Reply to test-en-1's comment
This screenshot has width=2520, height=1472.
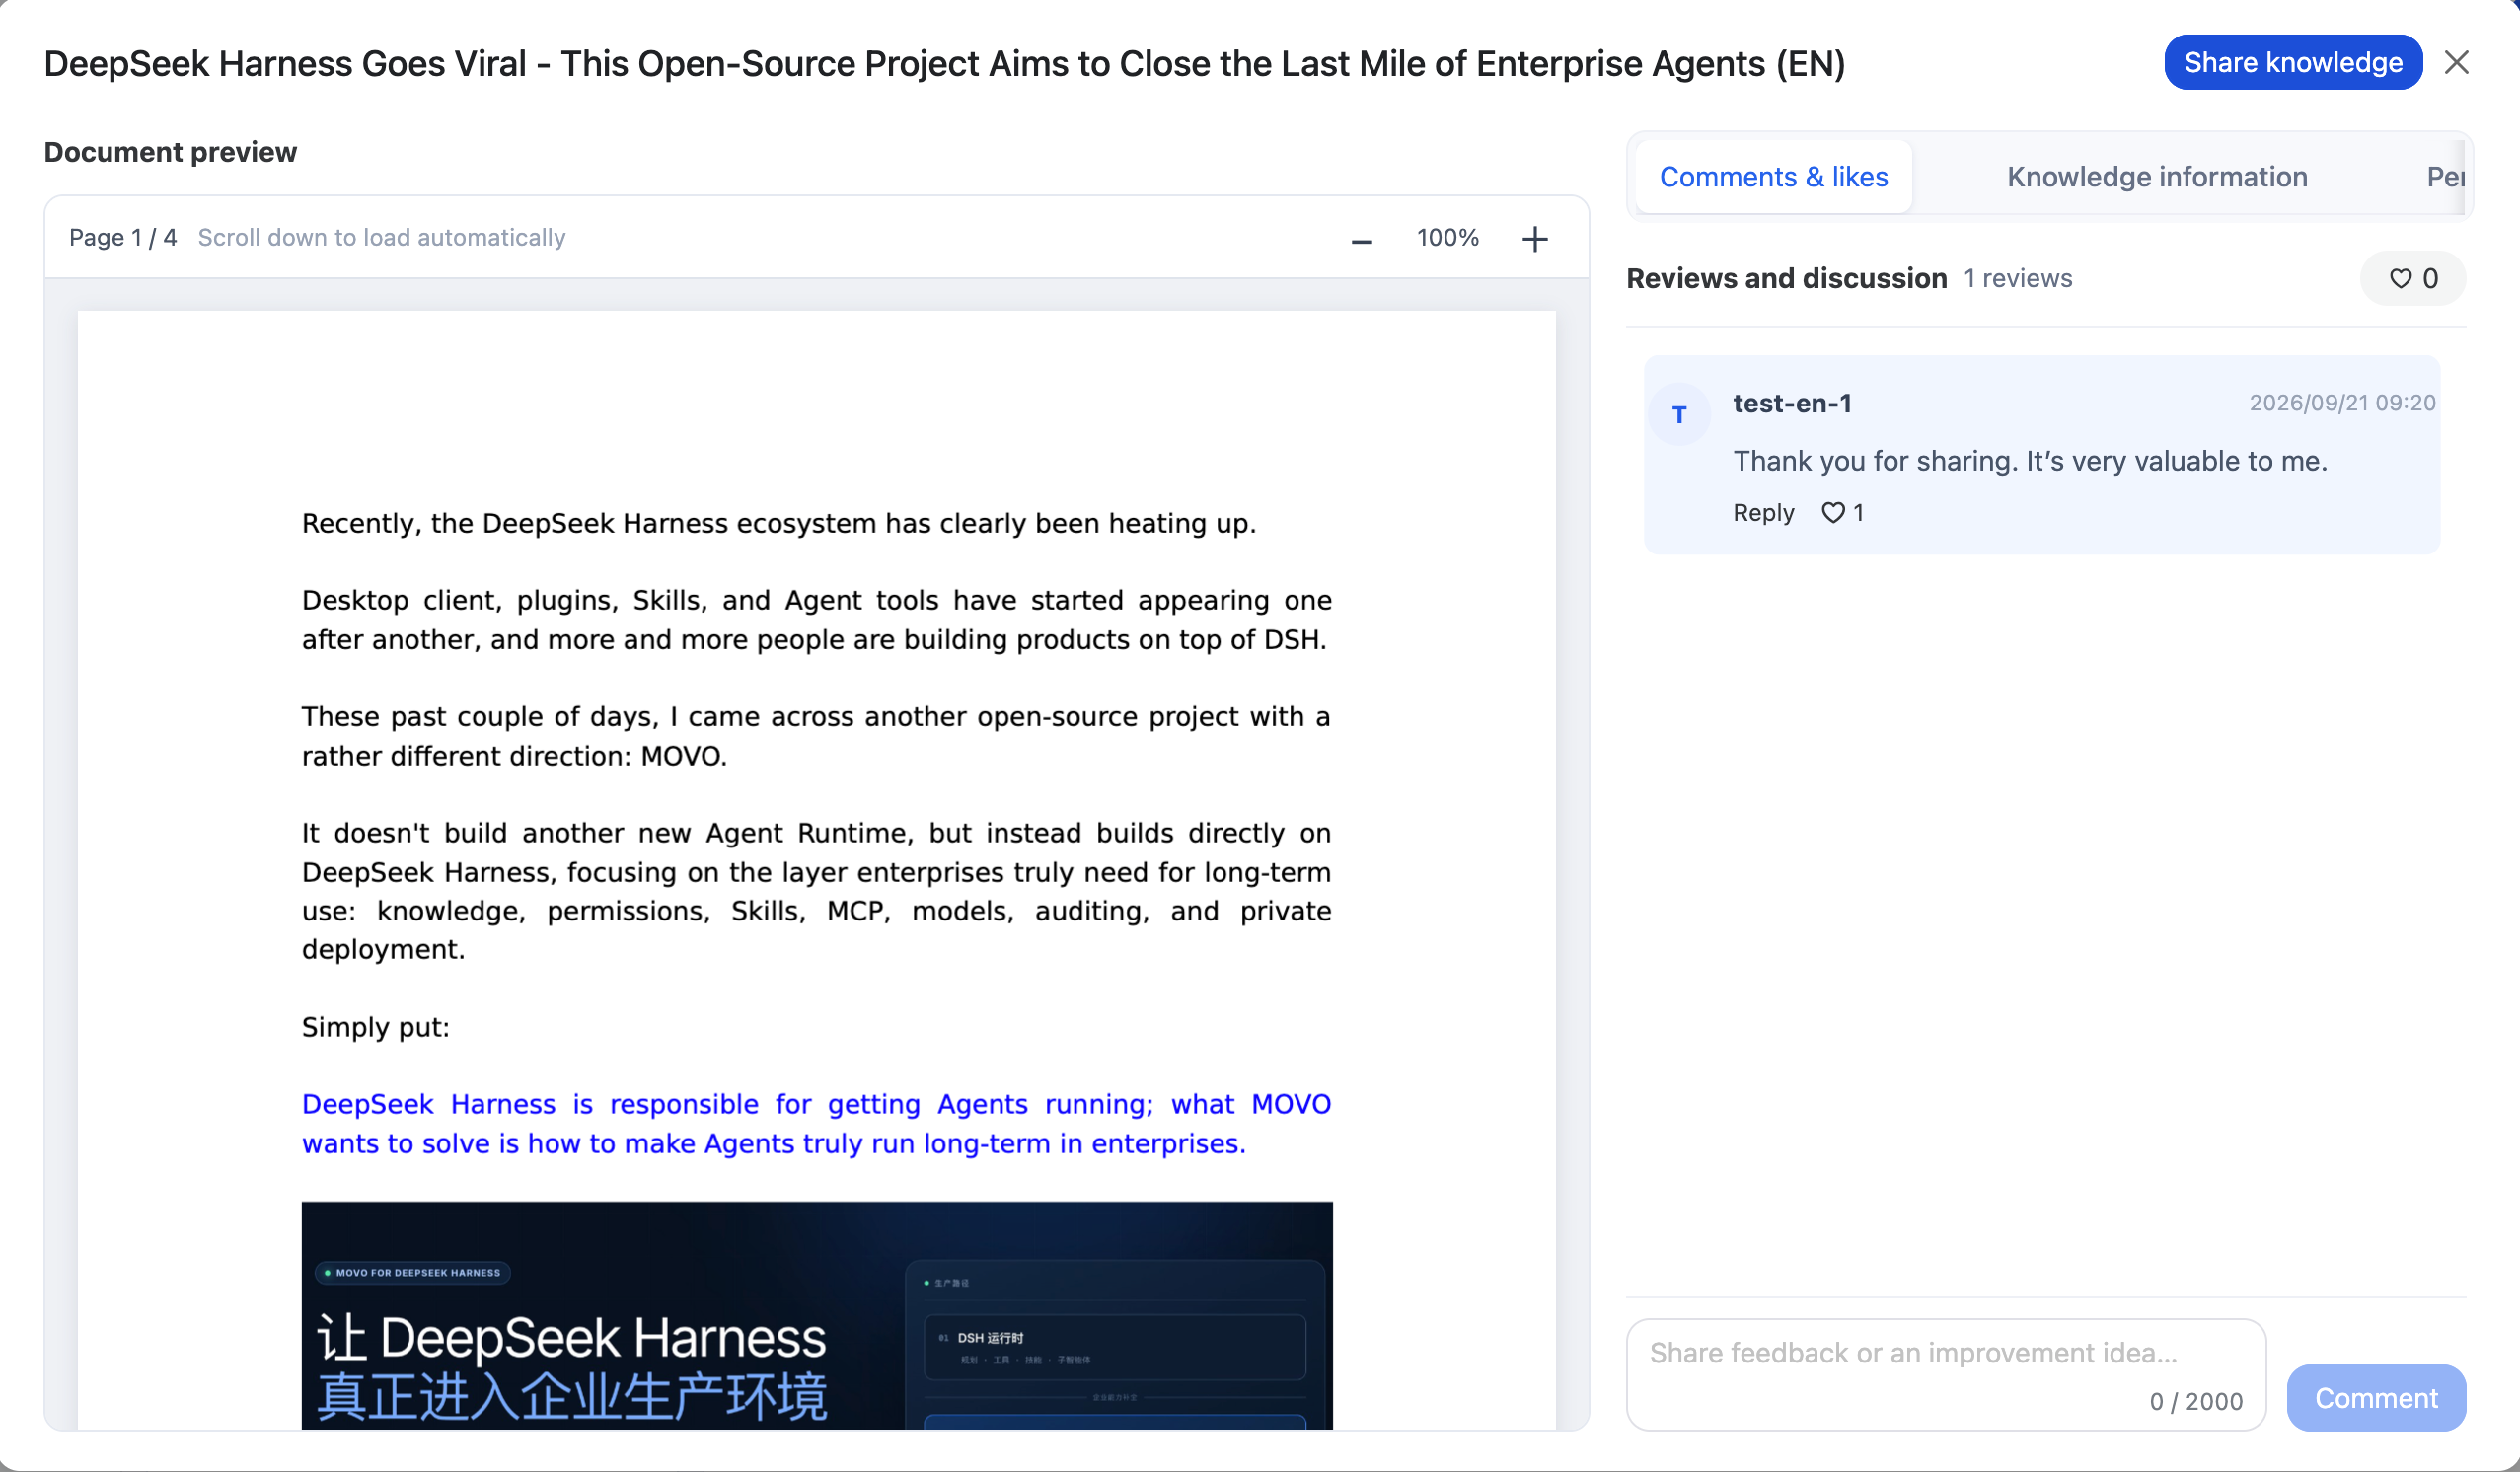(1763, 512)
